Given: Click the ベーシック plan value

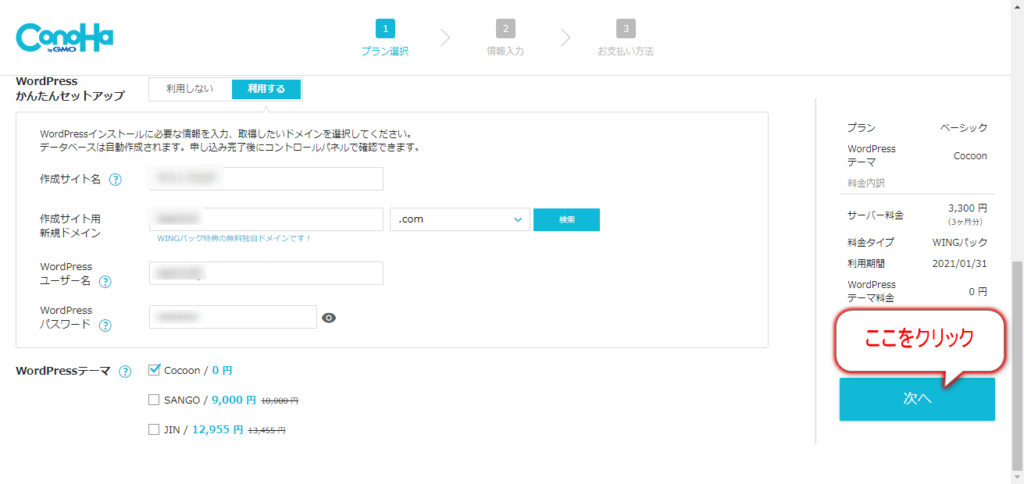Looking at the screenshot, I should (964, 128).
